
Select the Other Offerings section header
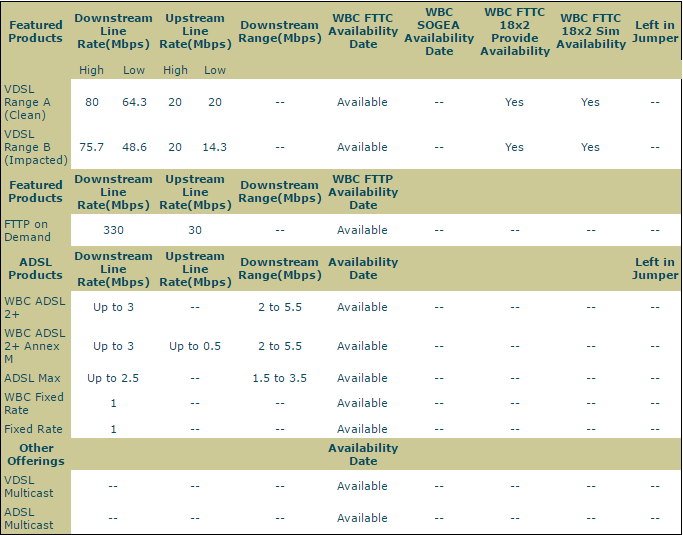pos(36,454)
